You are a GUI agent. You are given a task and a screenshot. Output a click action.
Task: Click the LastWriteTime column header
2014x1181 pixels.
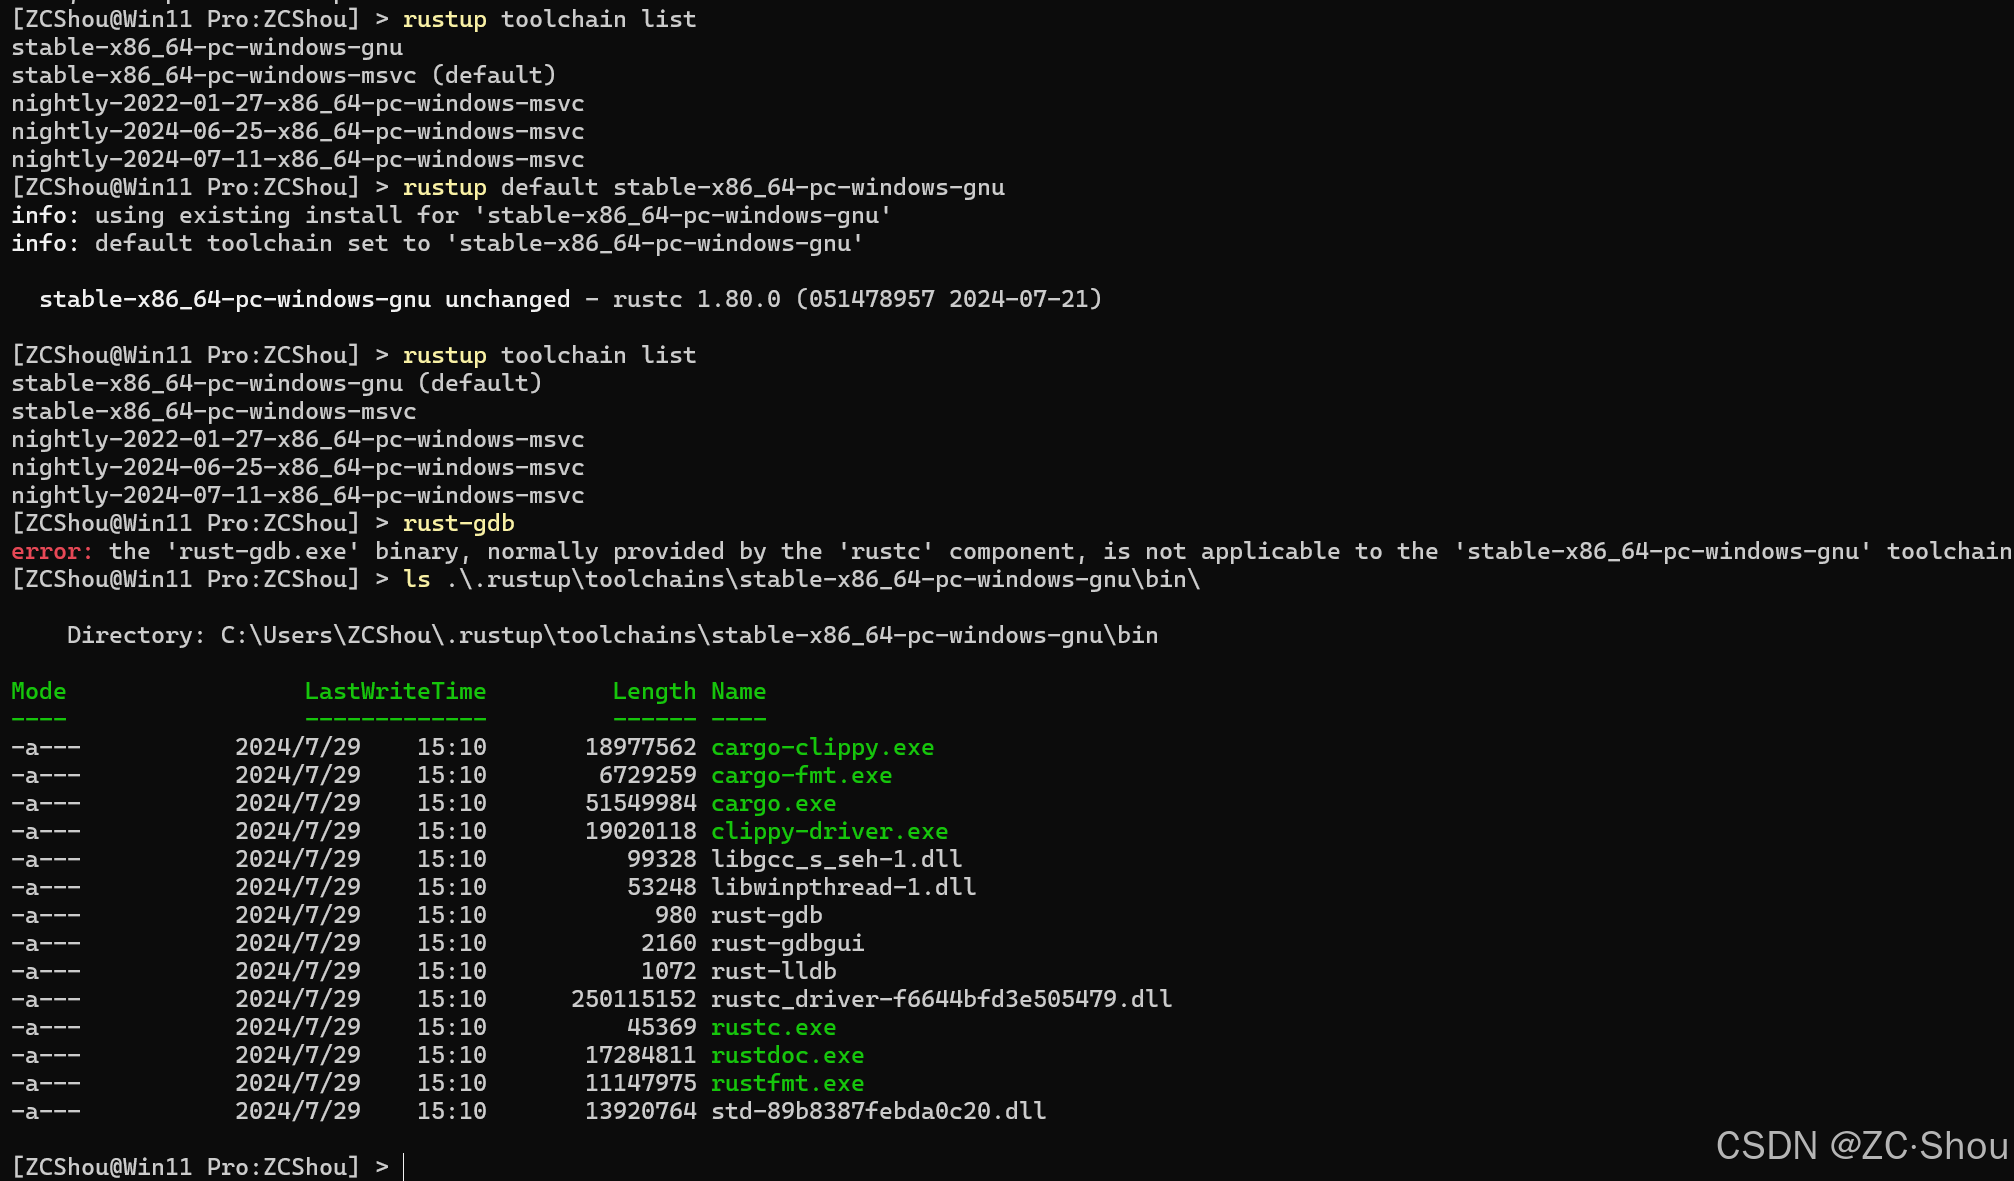click(395, 691)
